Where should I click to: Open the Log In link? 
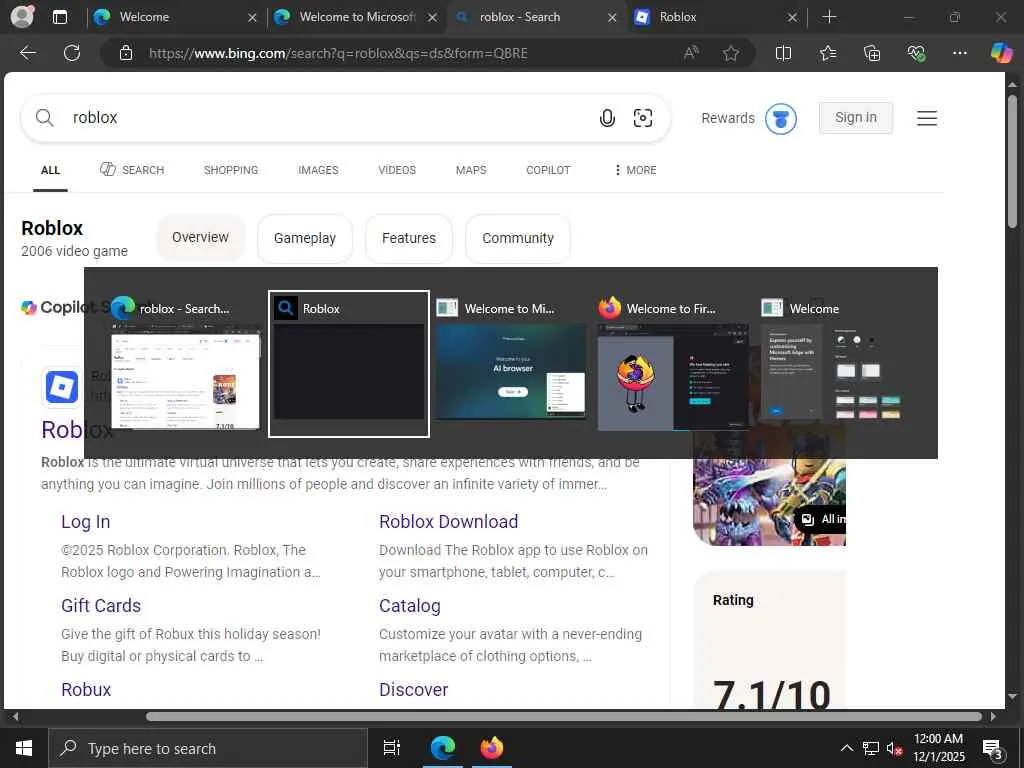tap(86, 522)
